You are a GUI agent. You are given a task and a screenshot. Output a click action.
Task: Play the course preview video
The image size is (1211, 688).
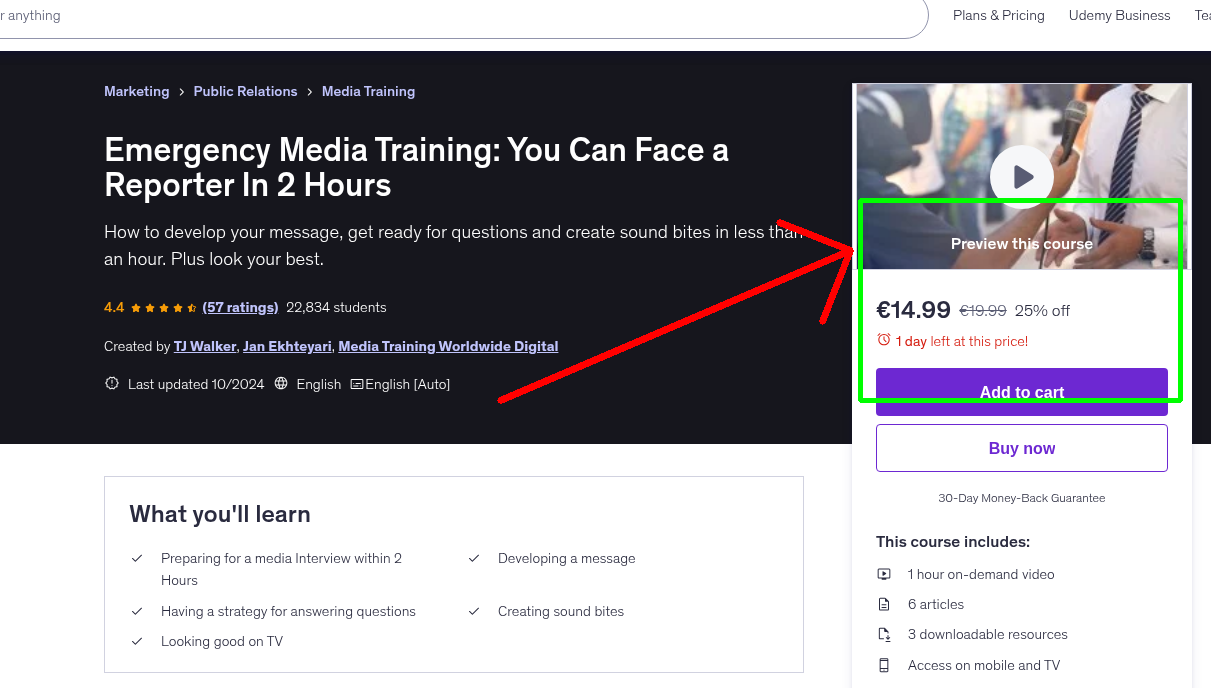1021,177
